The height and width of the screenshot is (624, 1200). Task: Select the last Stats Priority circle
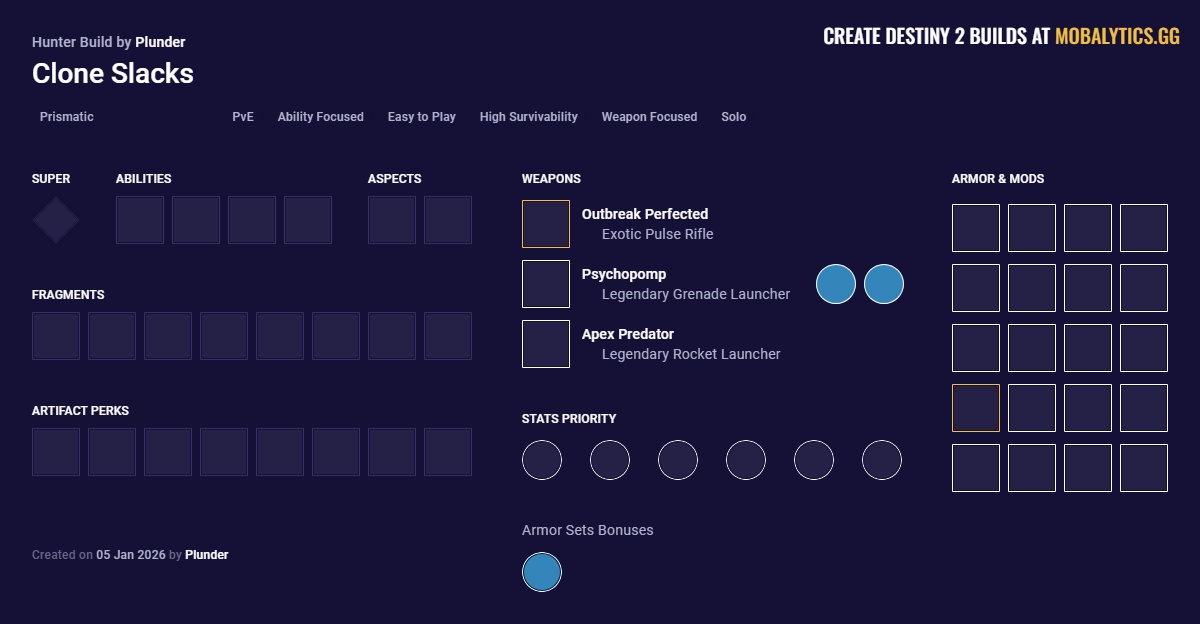tap(882, 460)
